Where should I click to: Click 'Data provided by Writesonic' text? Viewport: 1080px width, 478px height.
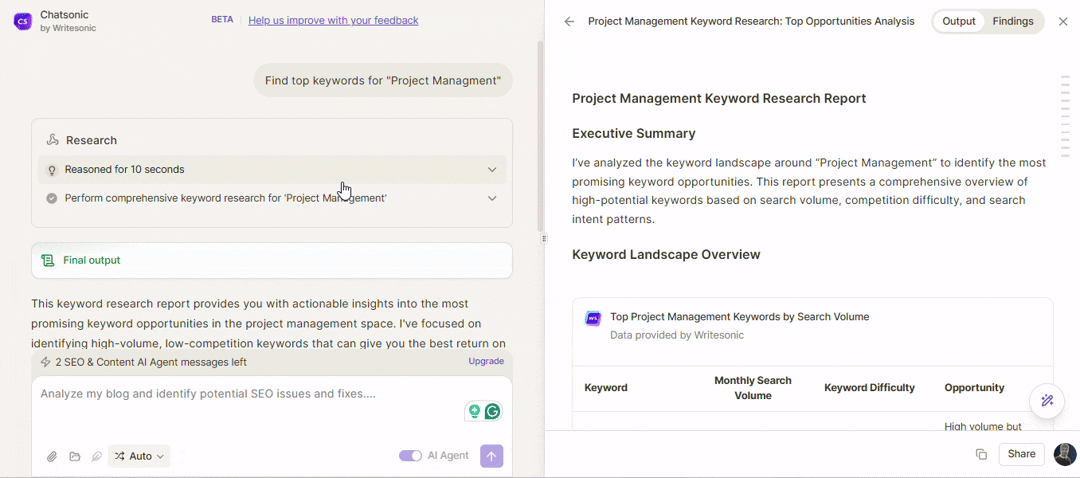tap(676, 335)
